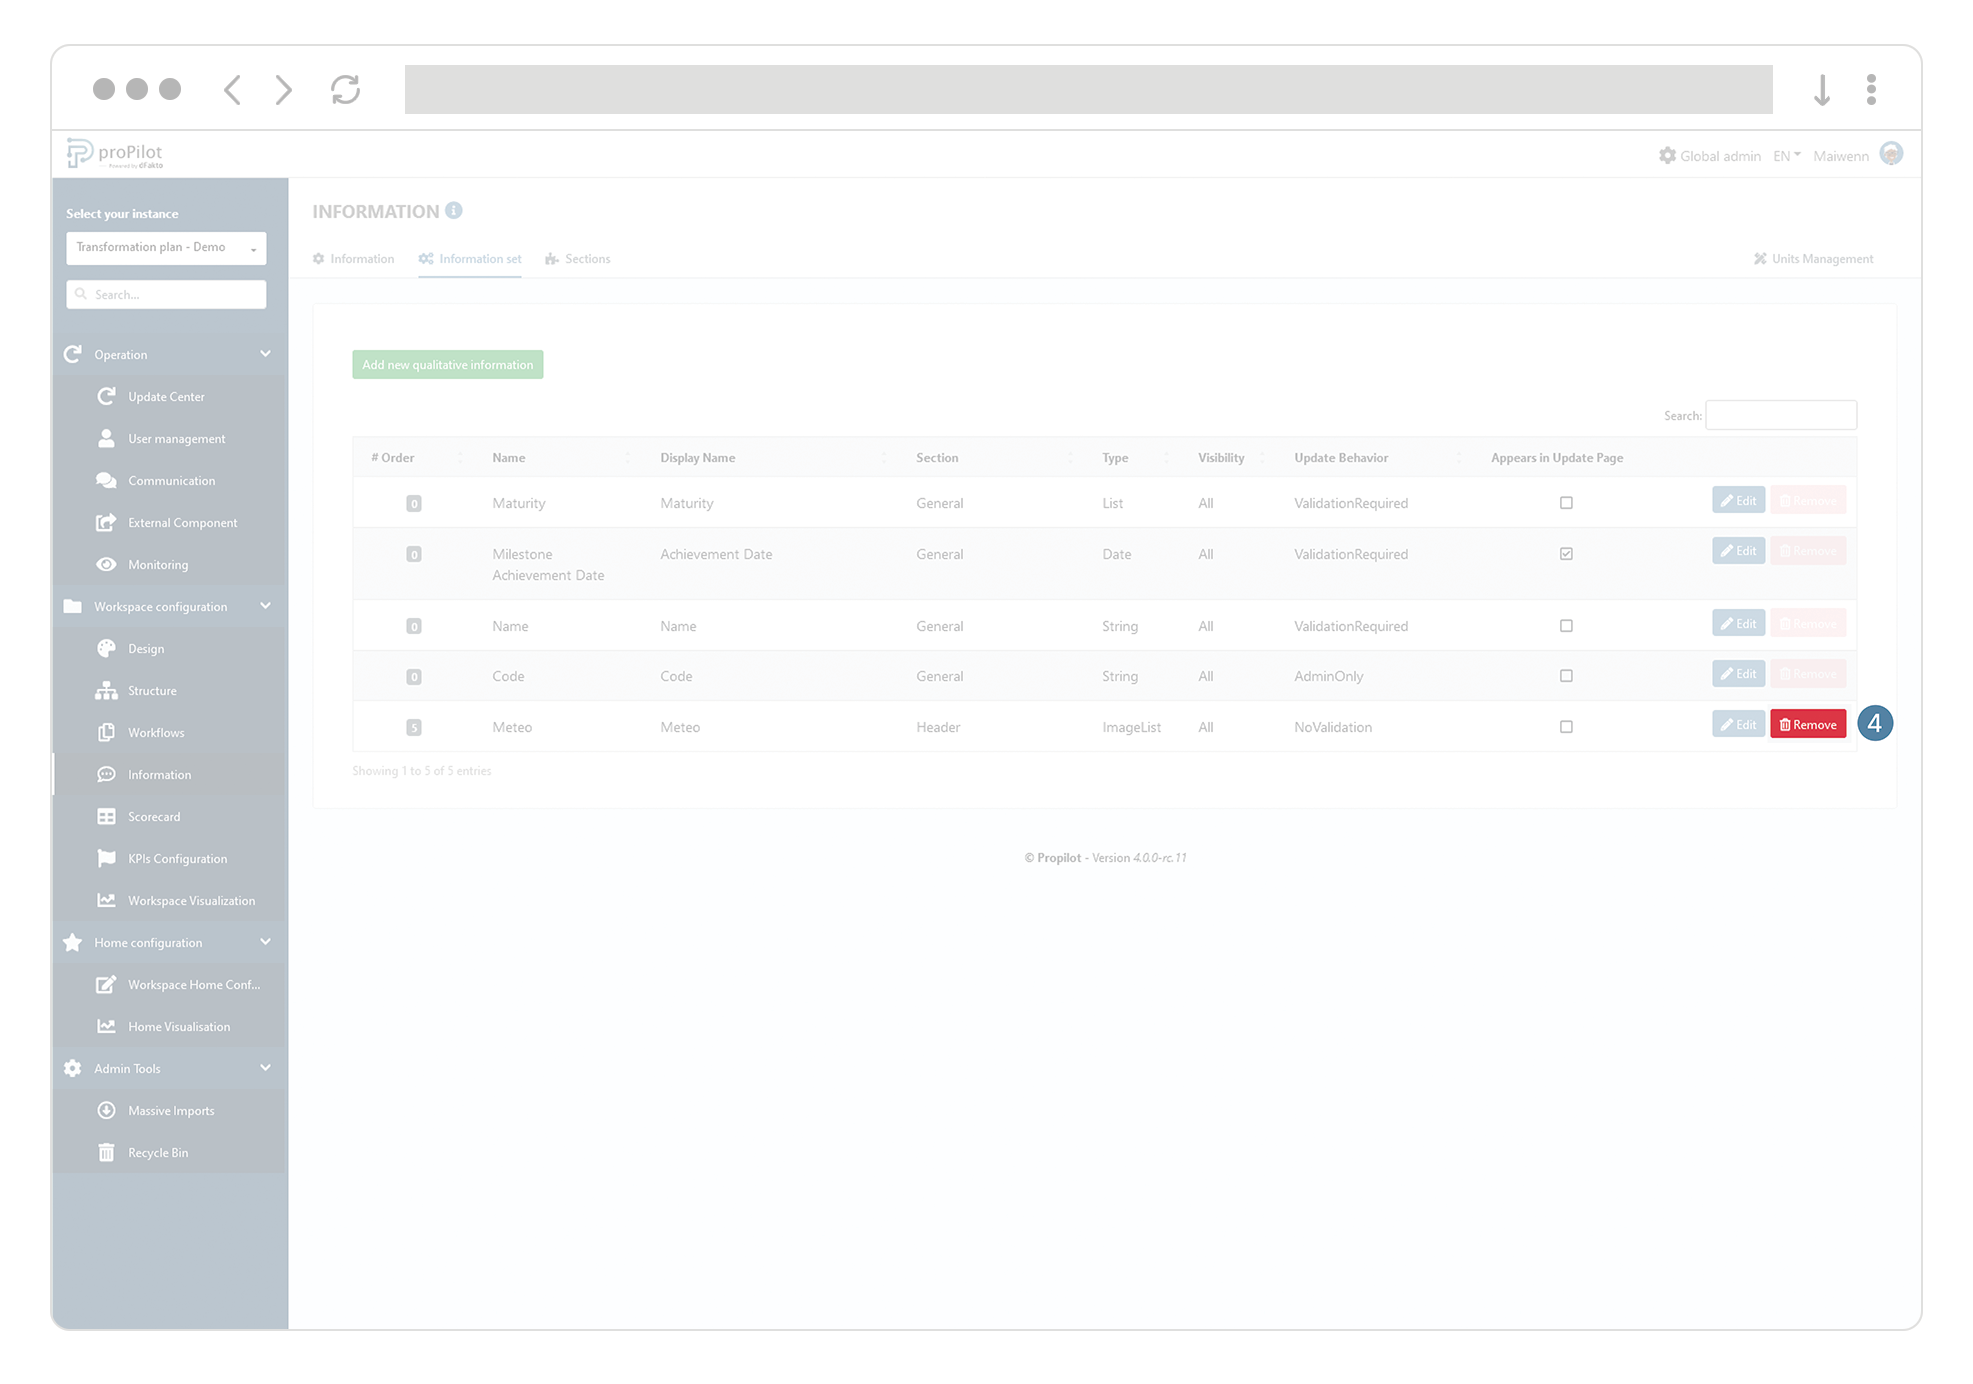Image resolution: width=1973 pixels, height=1384 pixels.
Task: Sort table by the Section column header
Action: click(937, 458)
